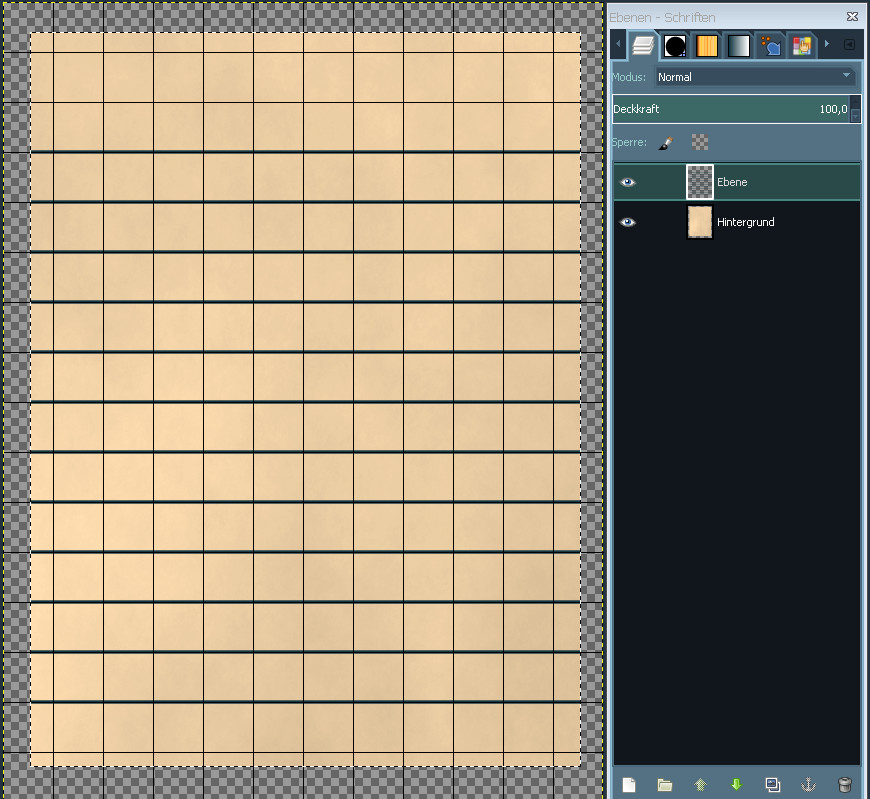This screenshot has width=870, height=799.
Task: Raise the layer with the up arrow
Action: point(700,785)
